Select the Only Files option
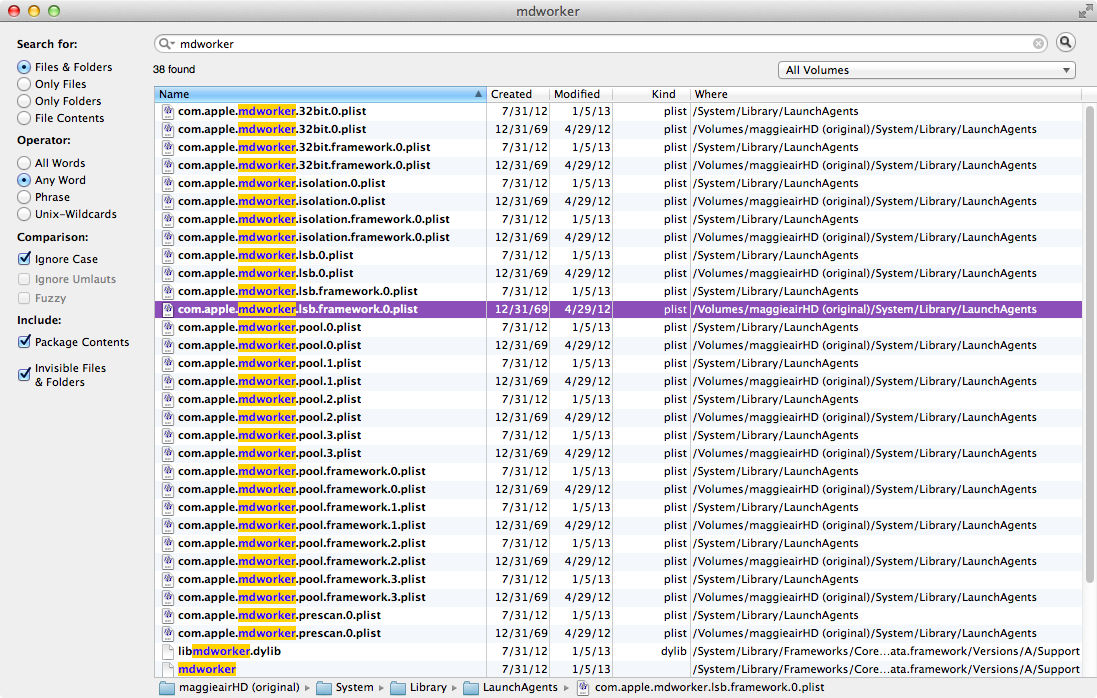Viewport: 1097px width, 698px height. pyautogui.click(x=24, y=84)
